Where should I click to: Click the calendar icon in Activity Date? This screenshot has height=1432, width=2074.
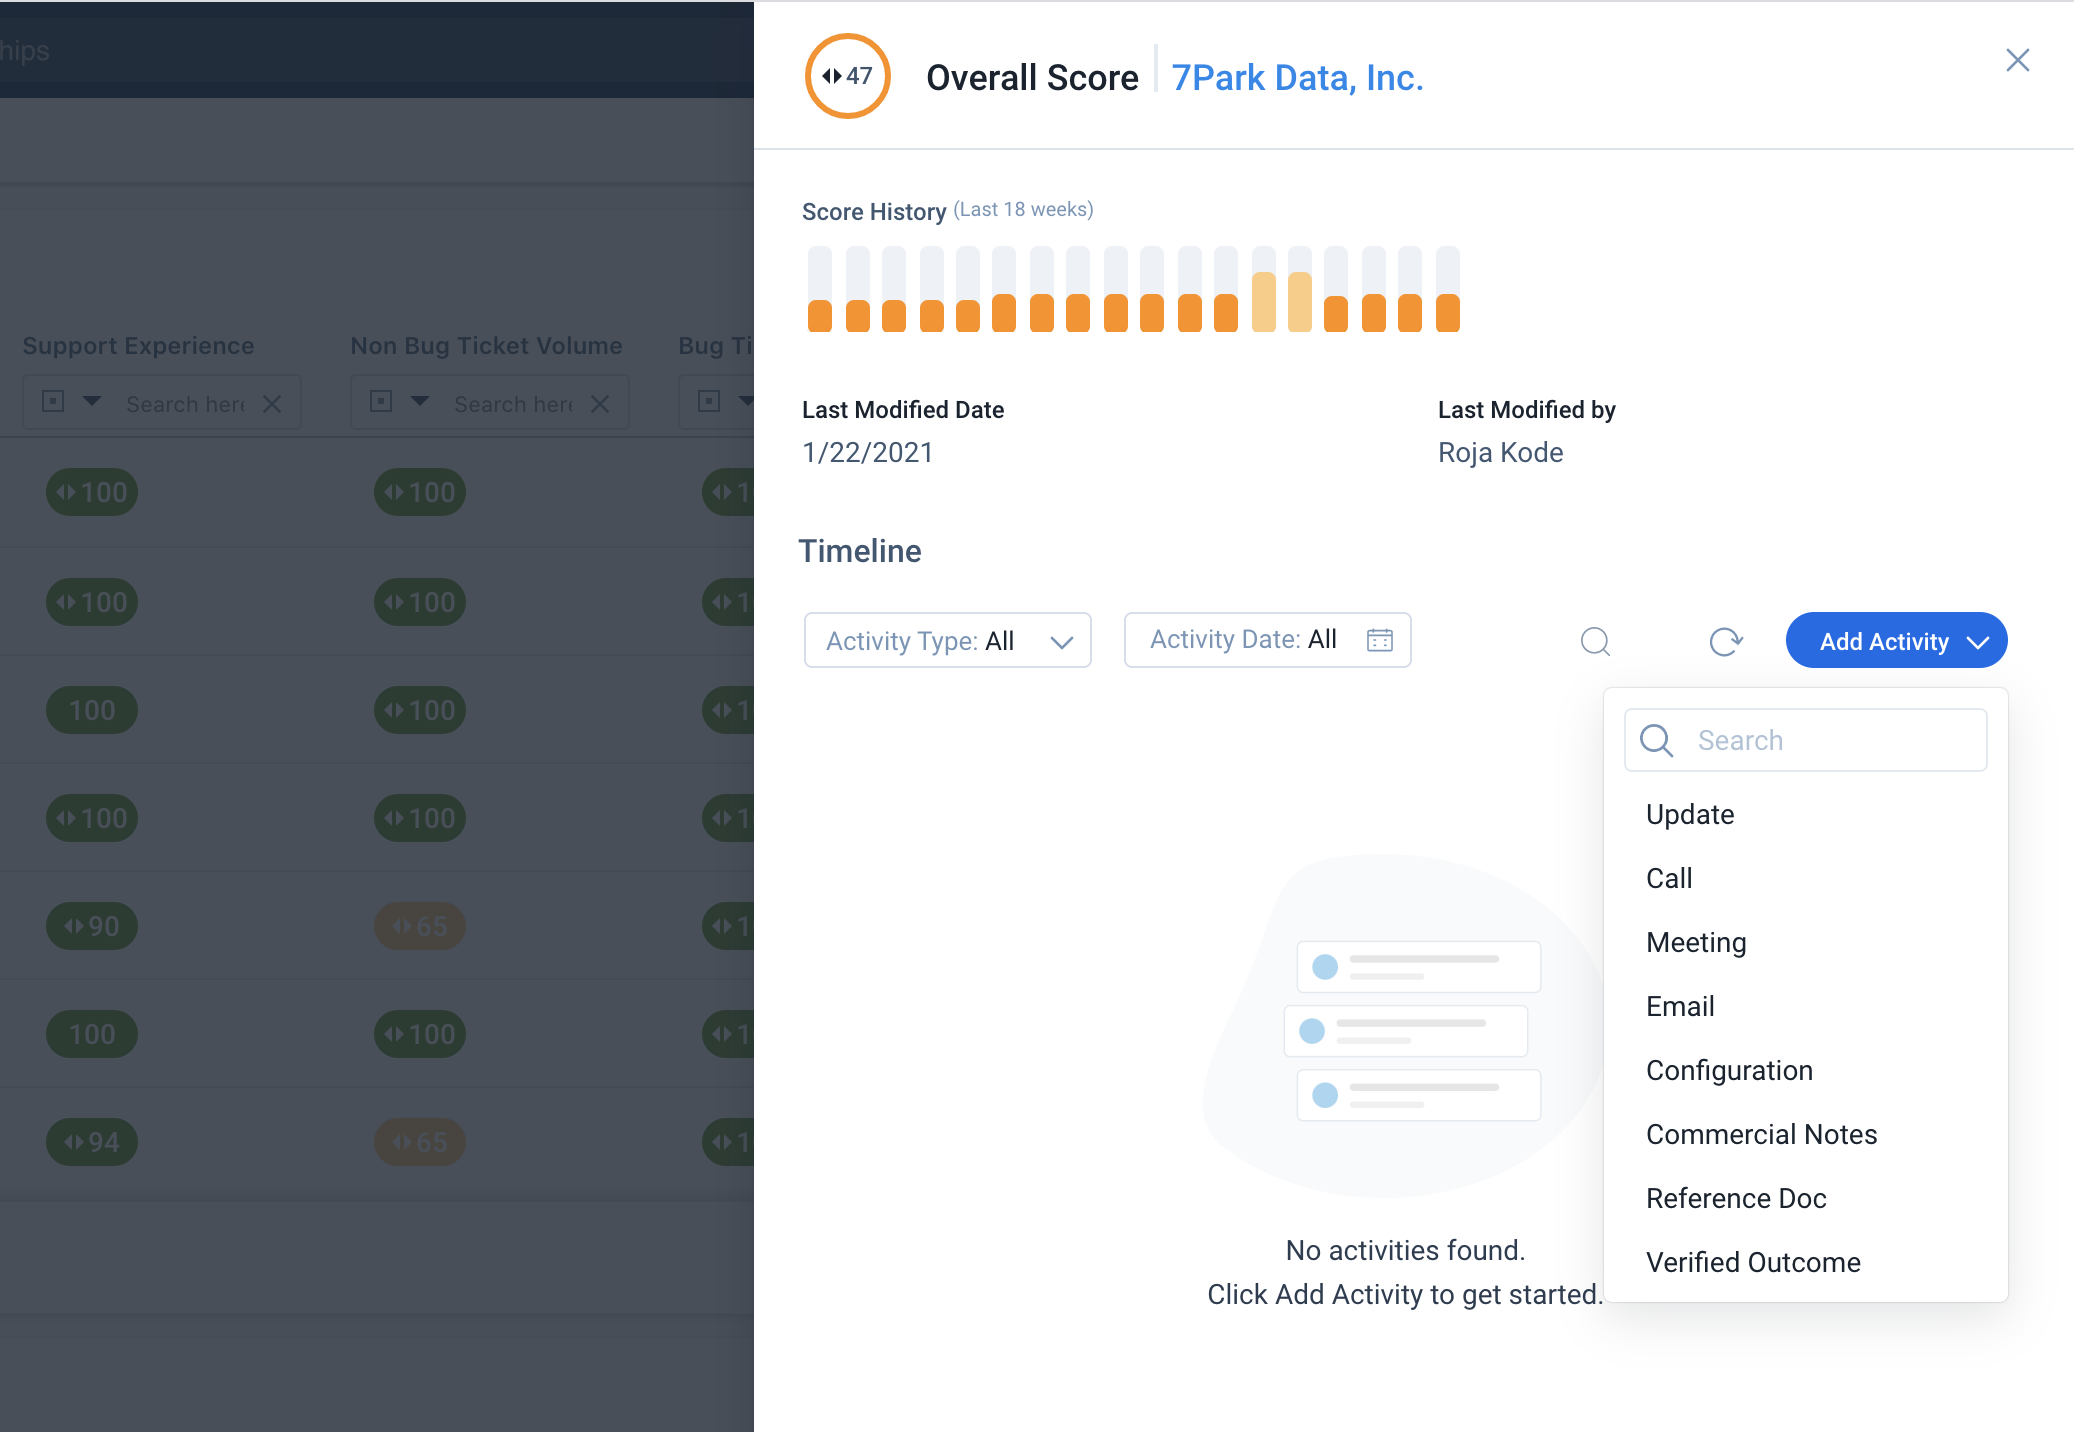pyautogui.click(x=1380, y=640)
